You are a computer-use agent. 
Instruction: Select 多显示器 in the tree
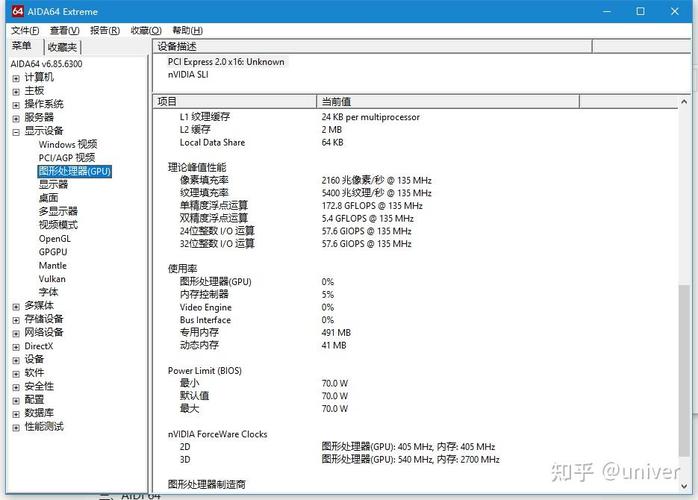(58, 211)
